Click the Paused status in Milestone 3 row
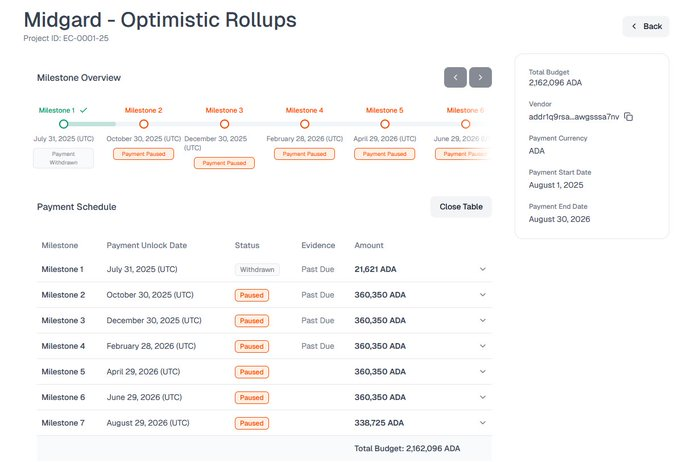 [x=252, y=321]
